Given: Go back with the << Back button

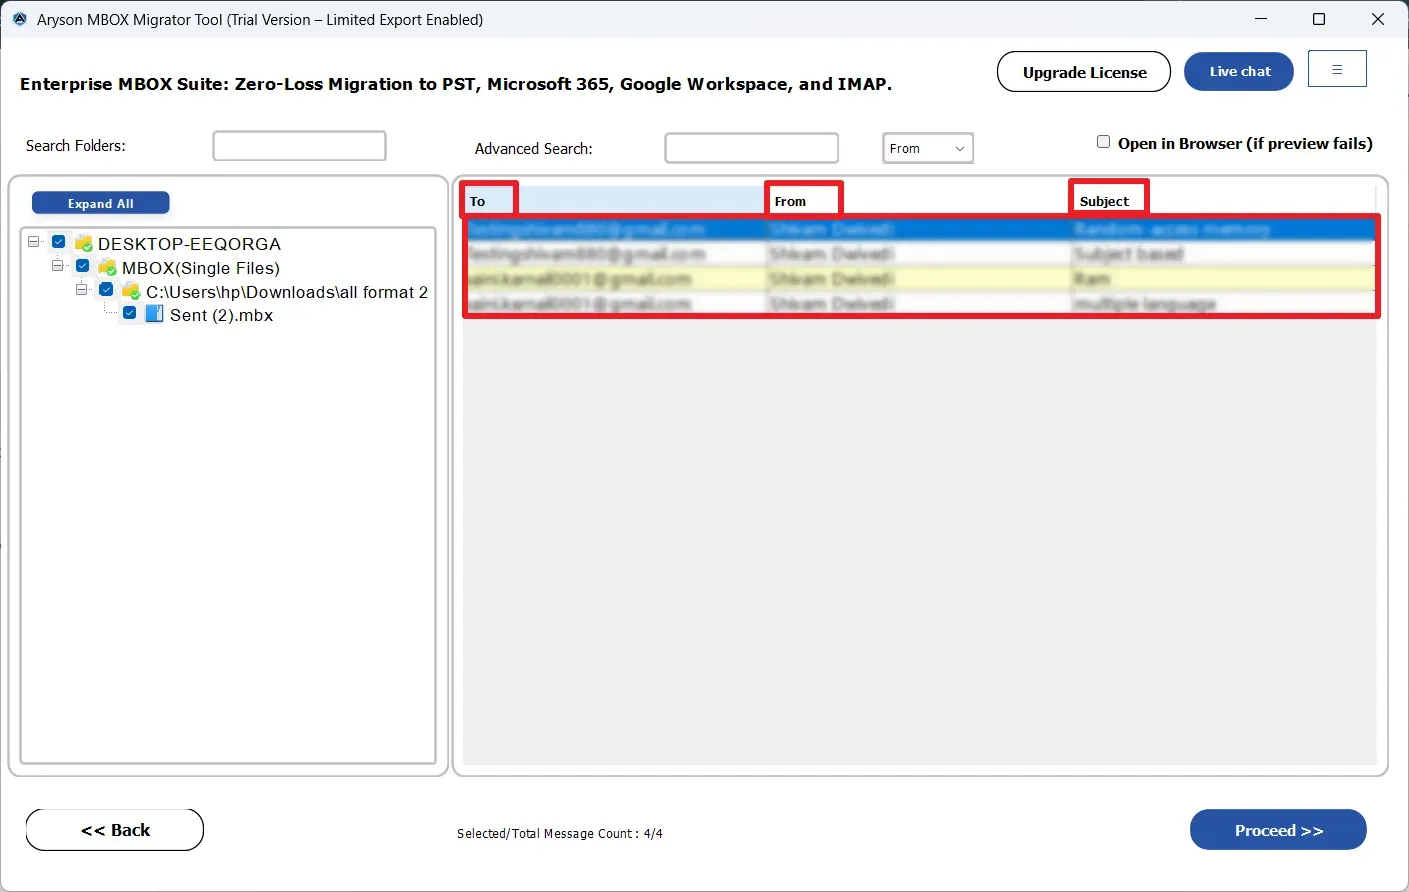Looking at the screenshot, I should pyautogui.click(x=115, y=830).
